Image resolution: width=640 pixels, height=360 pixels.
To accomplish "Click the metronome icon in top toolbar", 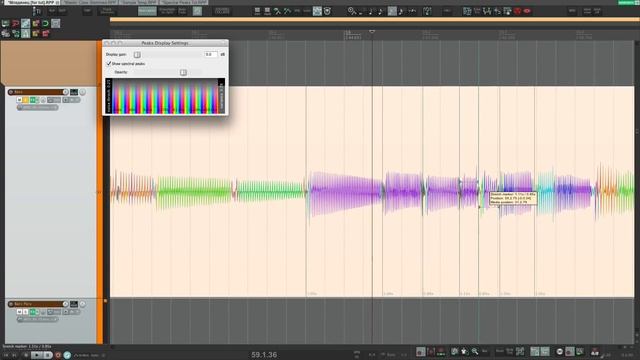I will pos(327,11).
